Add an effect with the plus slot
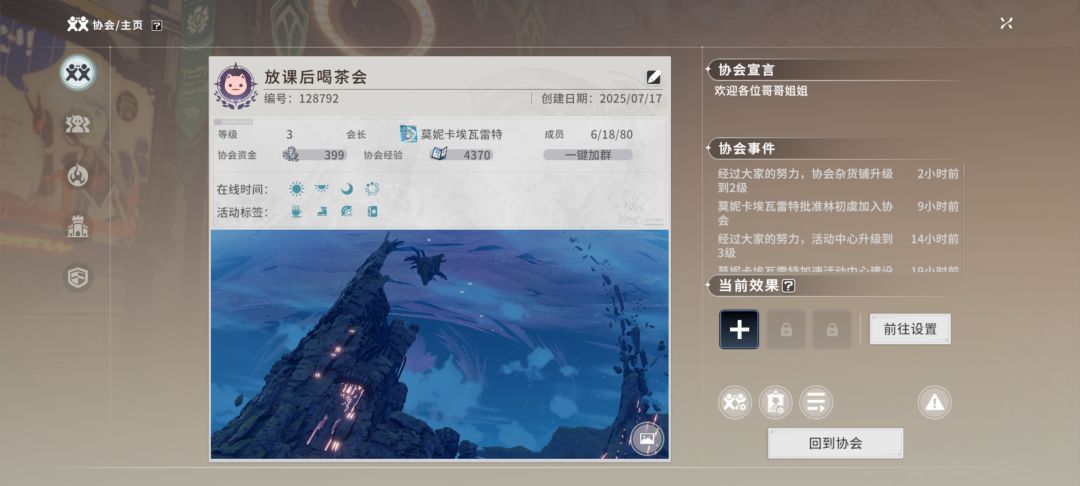The width and height of the screenshot is (1080, 486). pos(739,329)
